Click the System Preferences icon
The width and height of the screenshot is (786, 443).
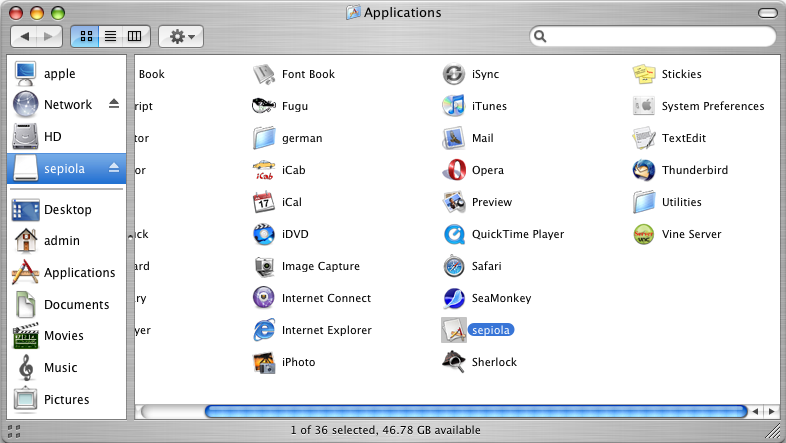pos(644,106)
